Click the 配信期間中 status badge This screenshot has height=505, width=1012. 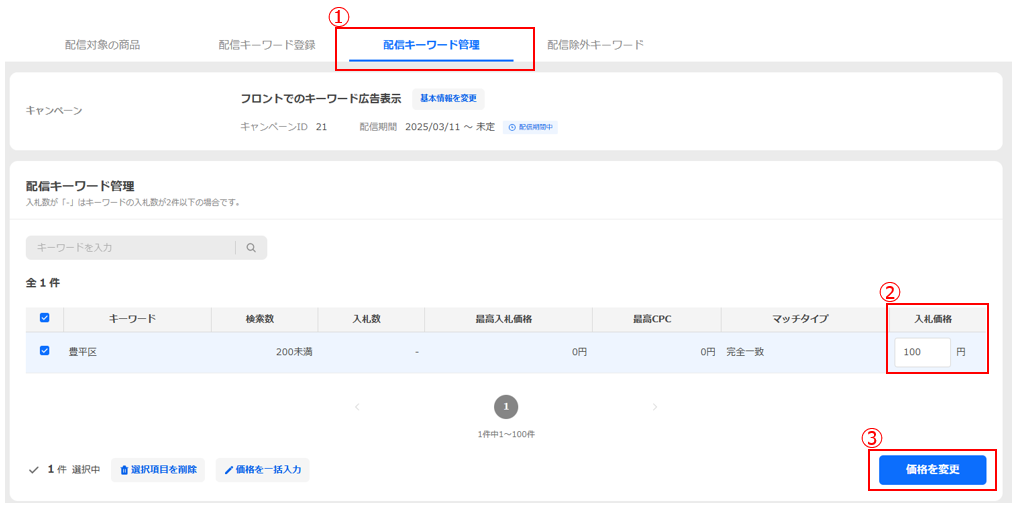coord(530,127)
